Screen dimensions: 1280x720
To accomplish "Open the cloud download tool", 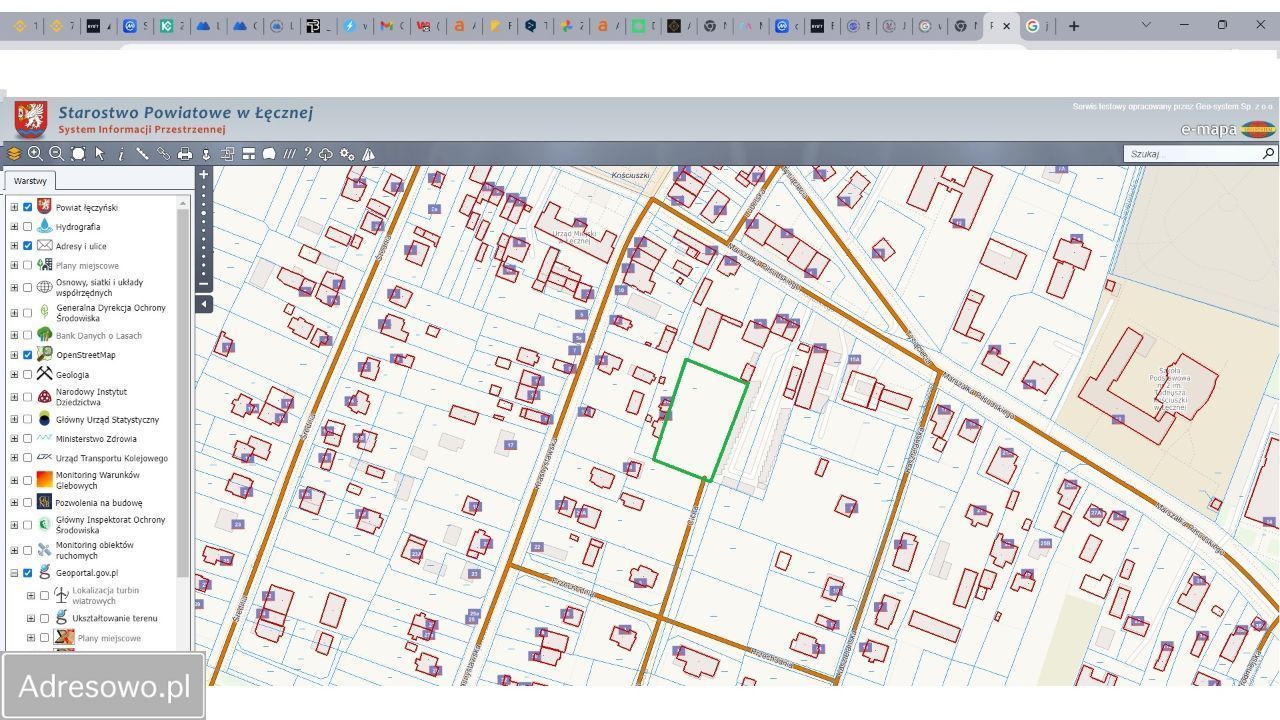I will tap(326, 154).
